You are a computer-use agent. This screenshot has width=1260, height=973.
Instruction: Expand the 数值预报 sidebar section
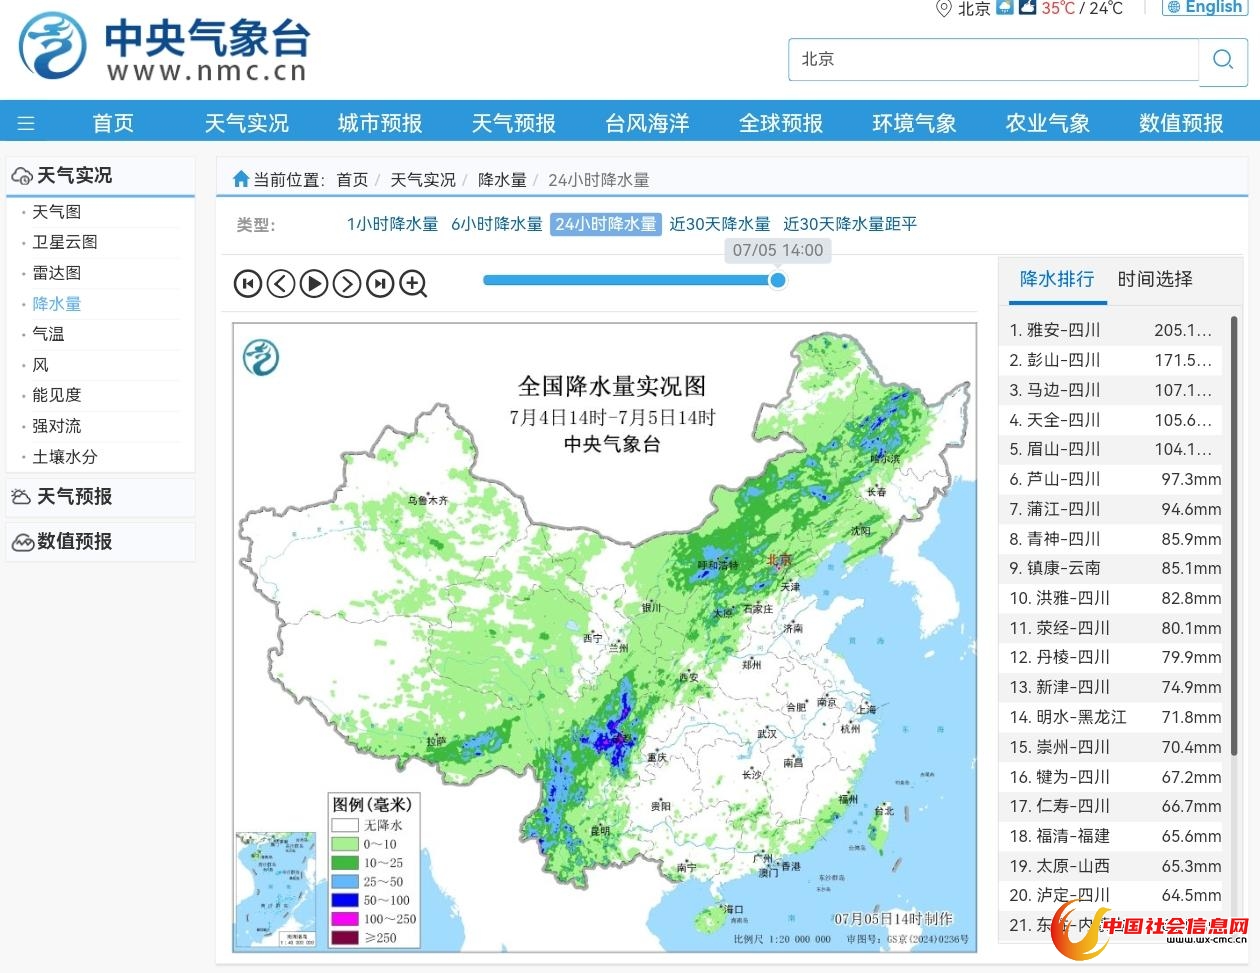pos(74,542)
